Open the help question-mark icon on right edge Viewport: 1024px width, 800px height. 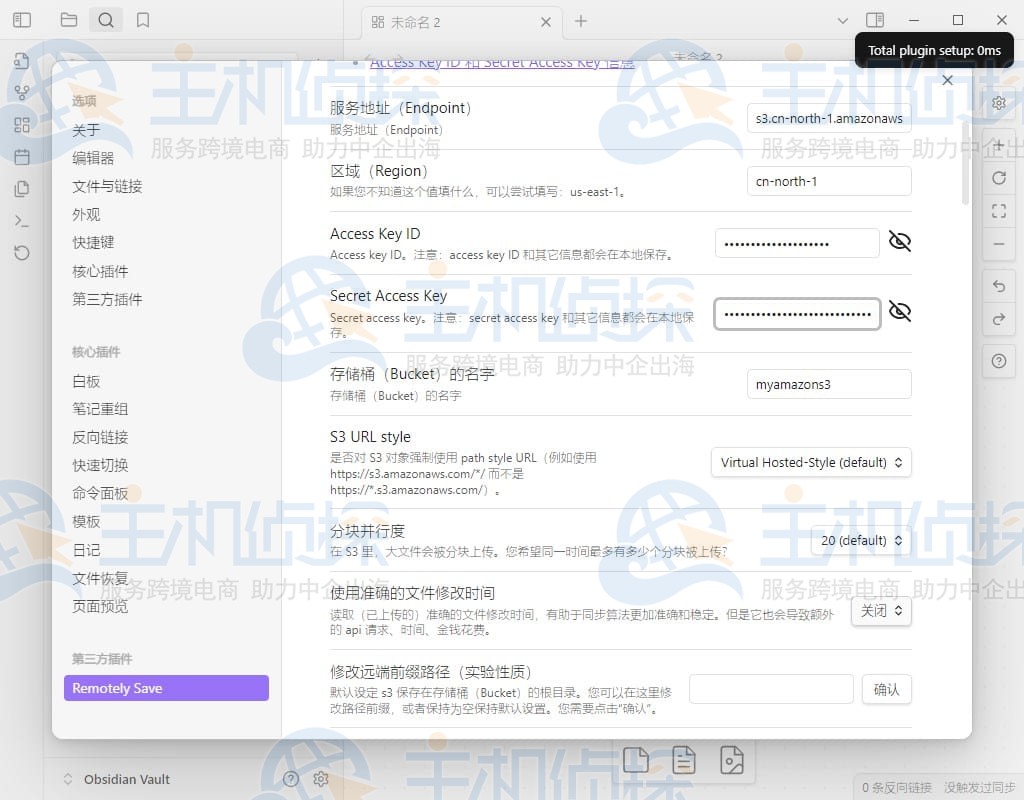point(999,361)
